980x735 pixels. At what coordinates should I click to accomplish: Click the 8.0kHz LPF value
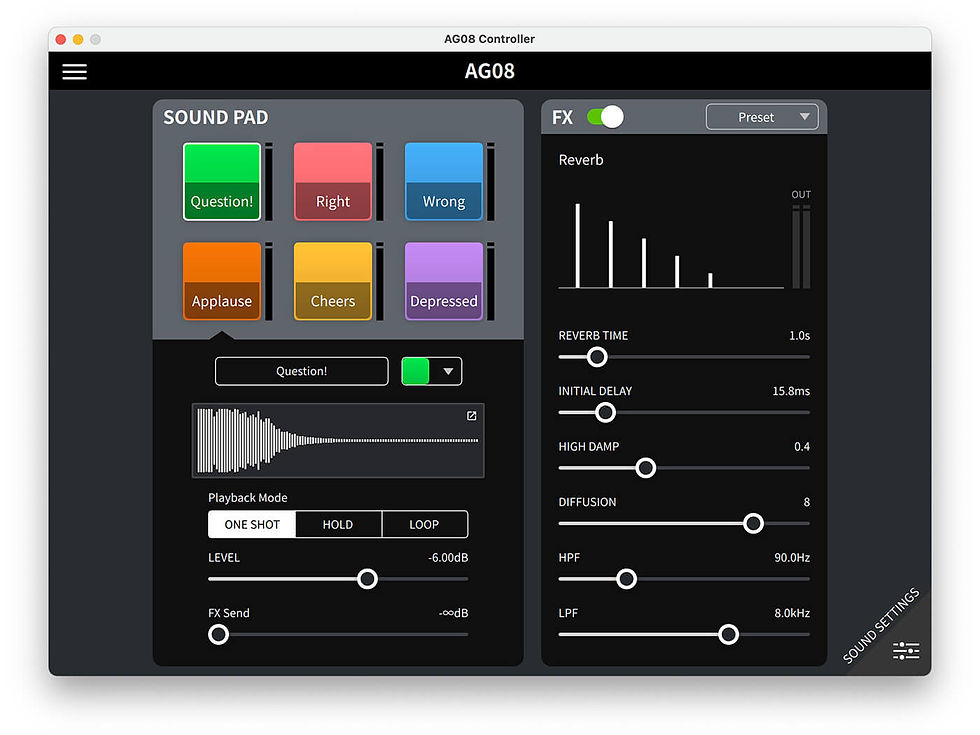(792, 613)
